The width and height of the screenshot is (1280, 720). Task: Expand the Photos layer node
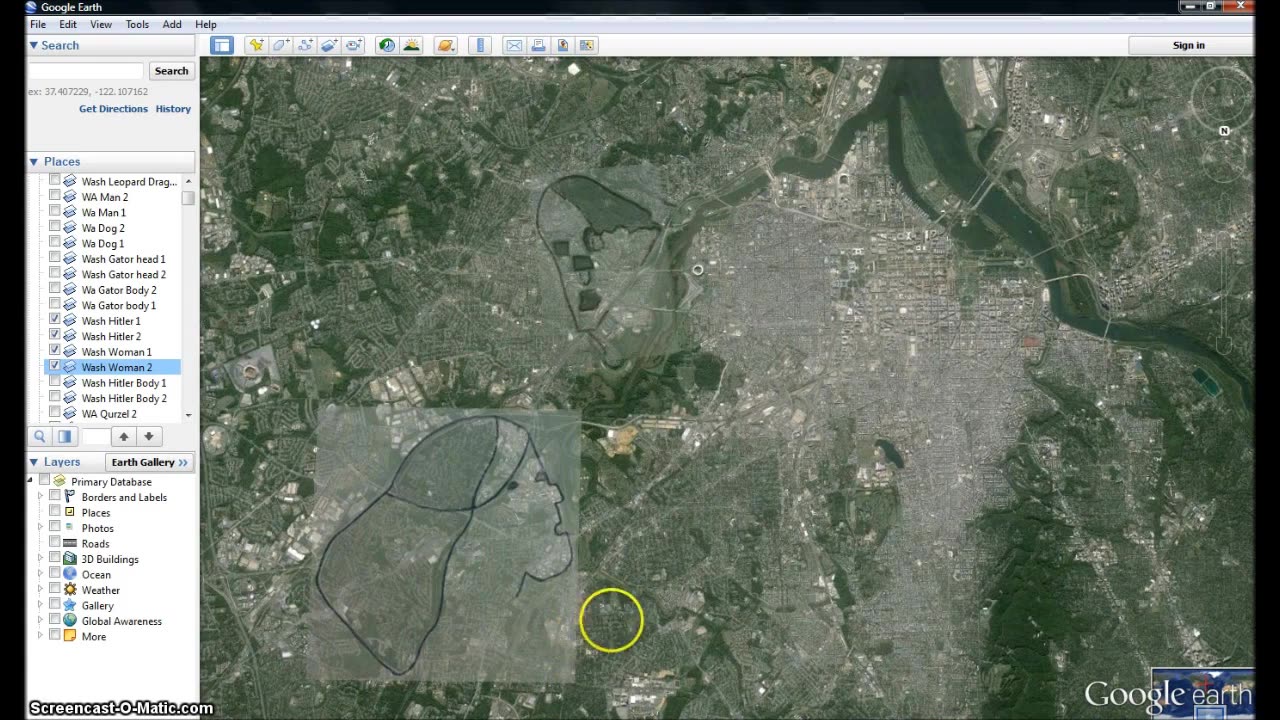click(x=41, y=528)
